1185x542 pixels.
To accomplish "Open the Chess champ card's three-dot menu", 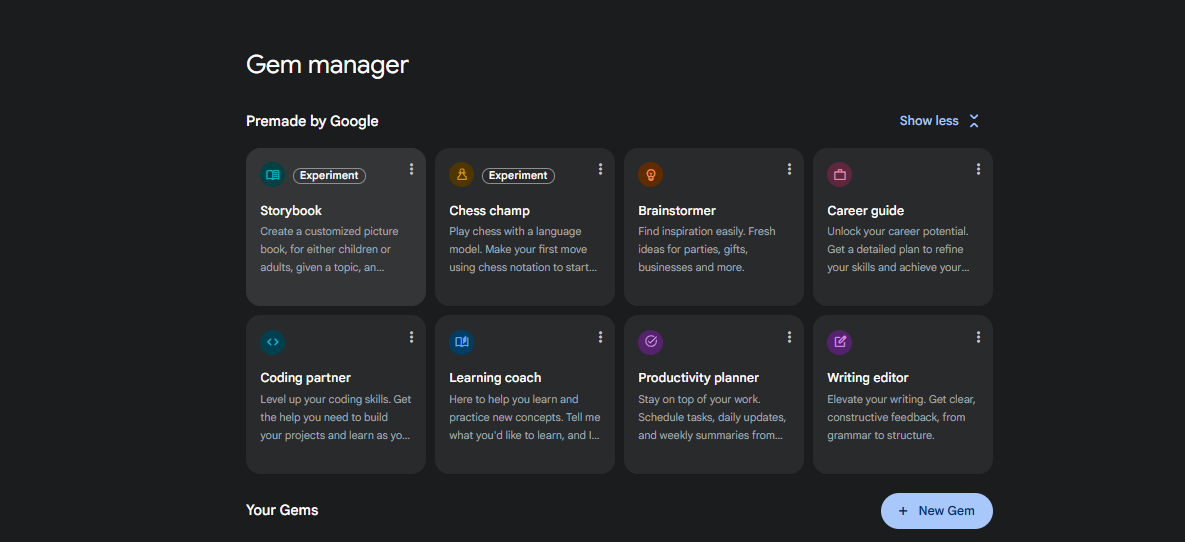I will pyautogui.click(x=600, y=169).
